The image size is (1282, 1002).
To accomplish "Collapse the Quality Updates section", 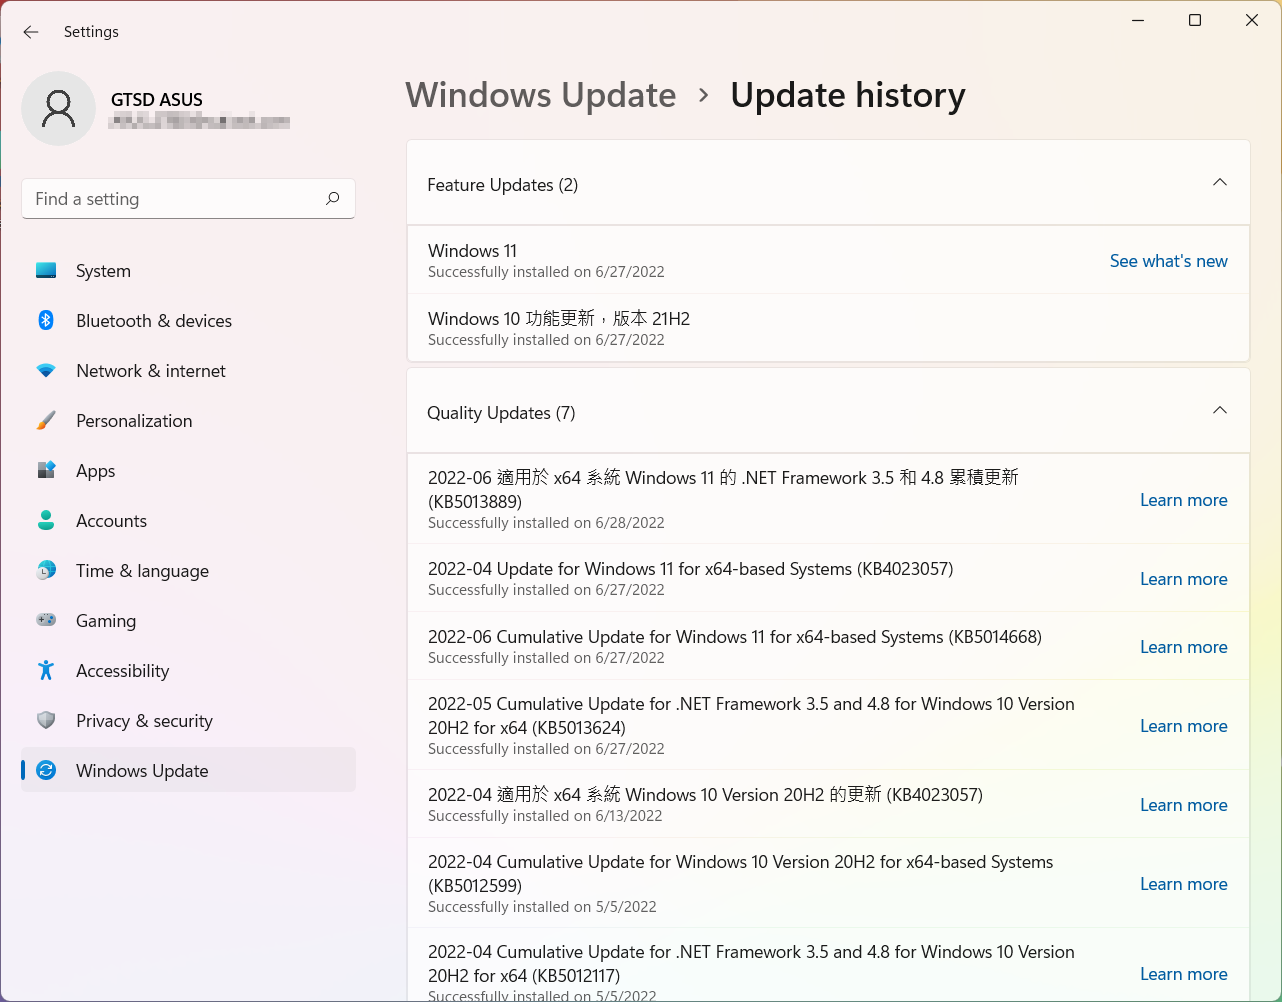I will point(1219,411).
